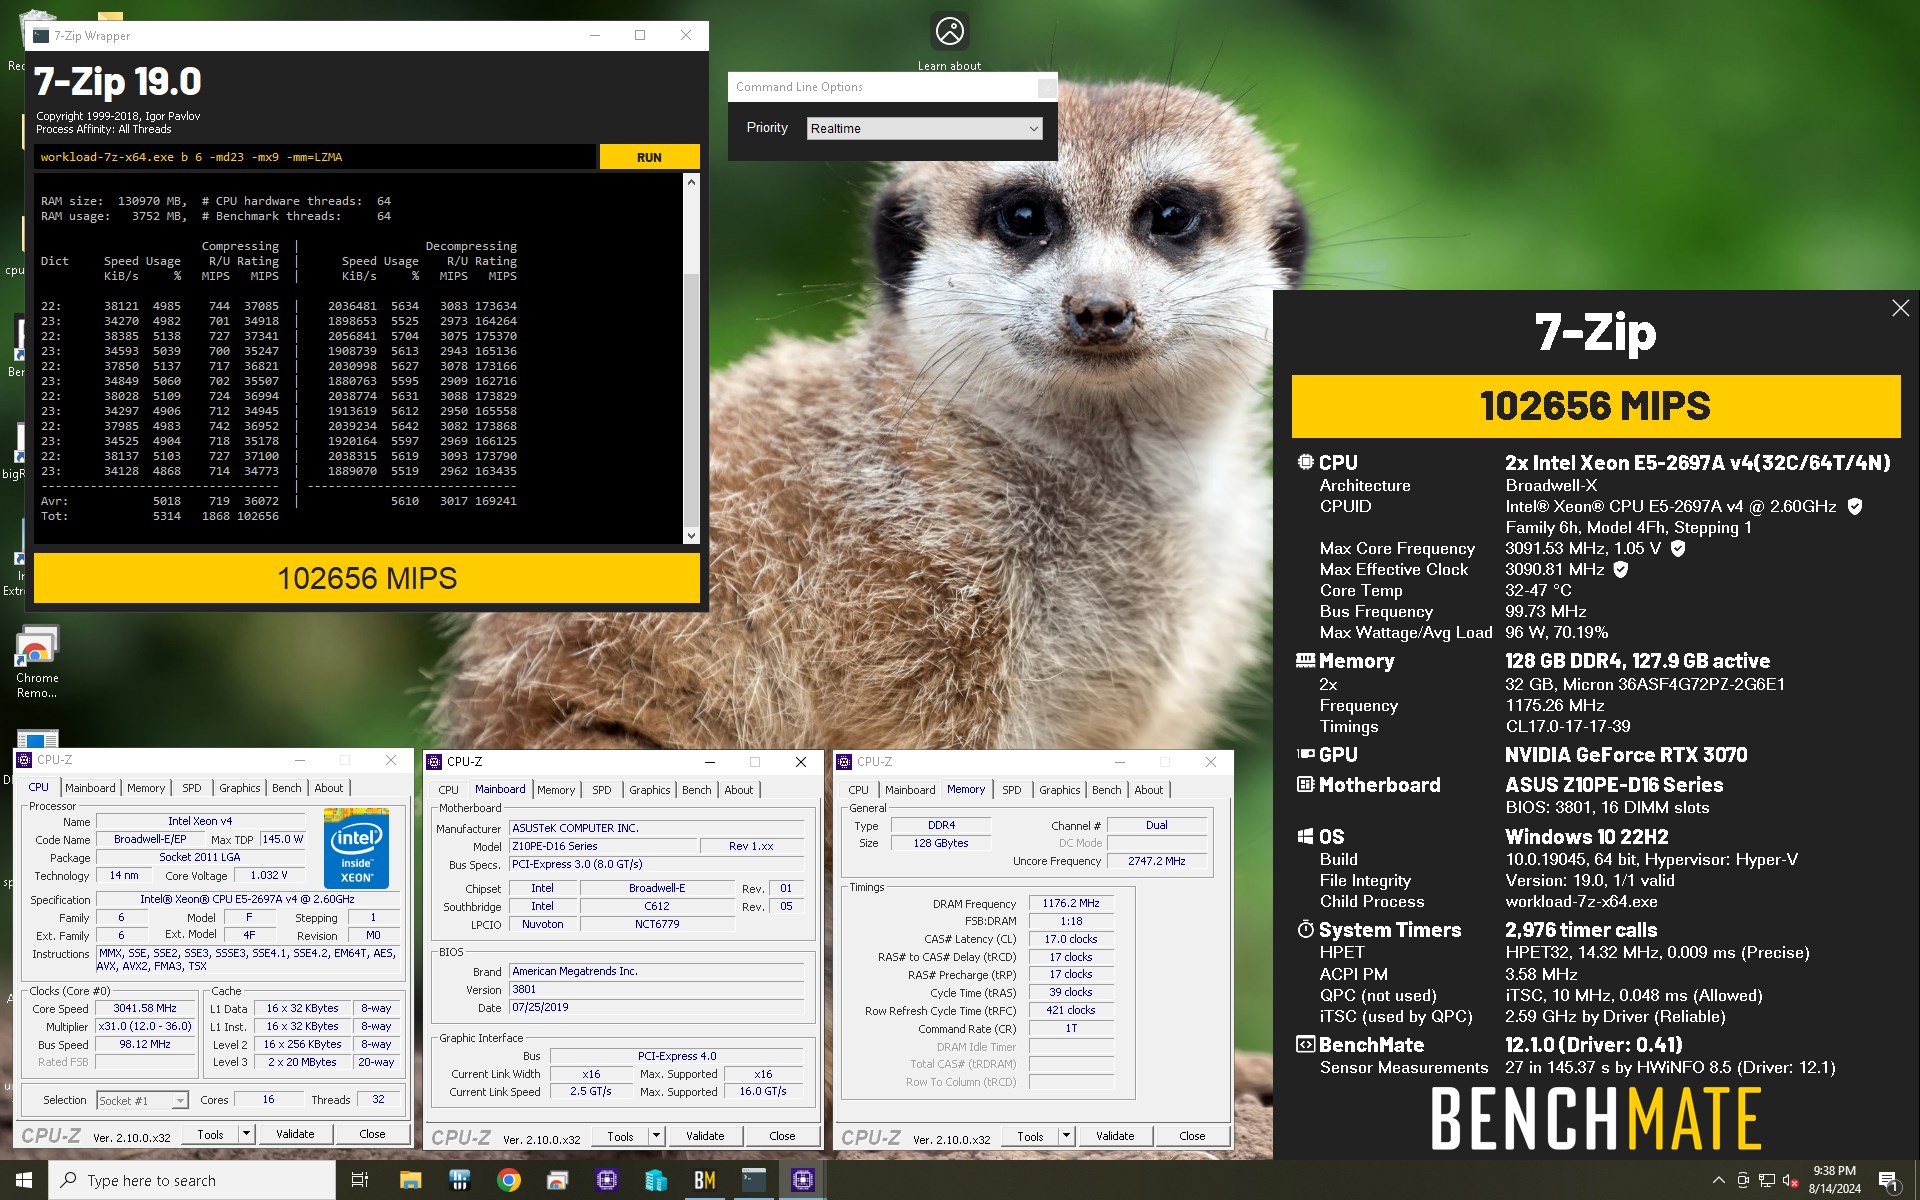Click the CPUID verified shield icon
Image resolution: width=1920 pixels, height=1200 pixels.
pos(1855,507)
